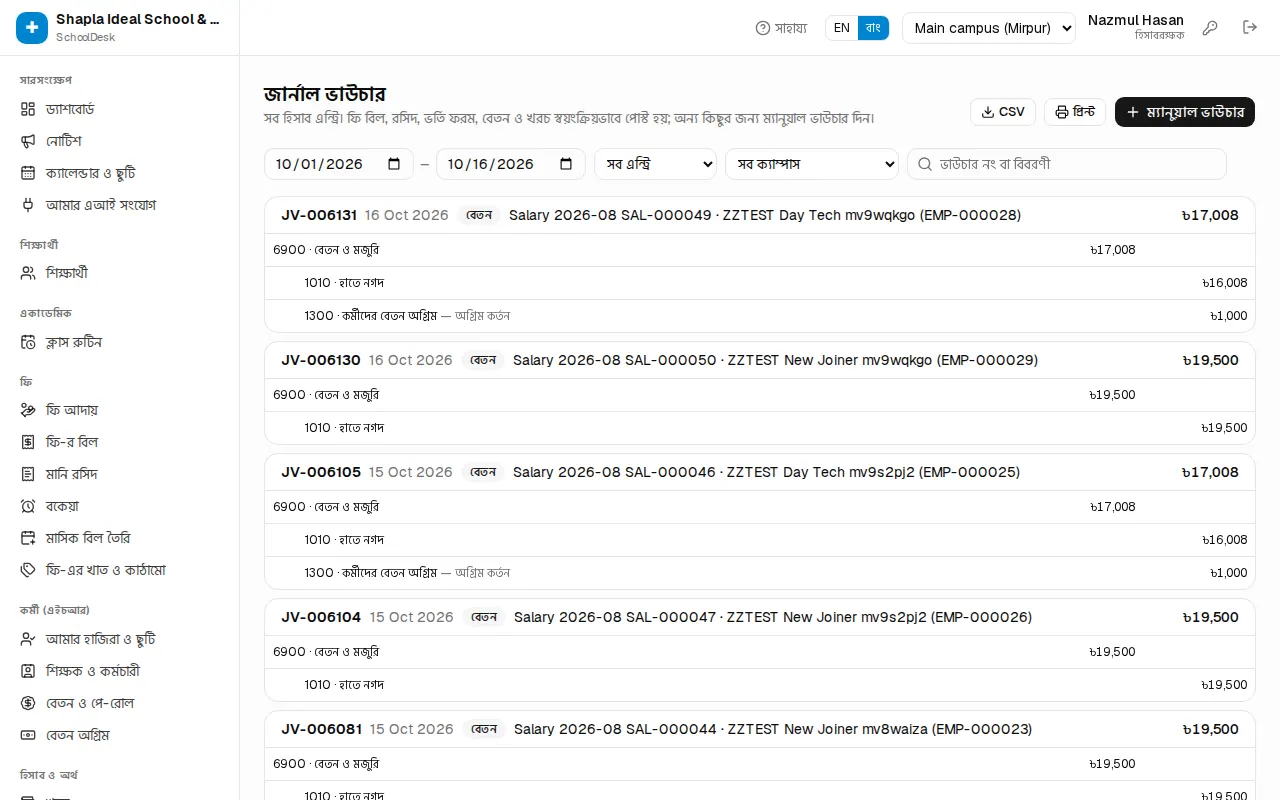
Task: Open the start date calendar picker icon
Action: [x=394, y=164]
